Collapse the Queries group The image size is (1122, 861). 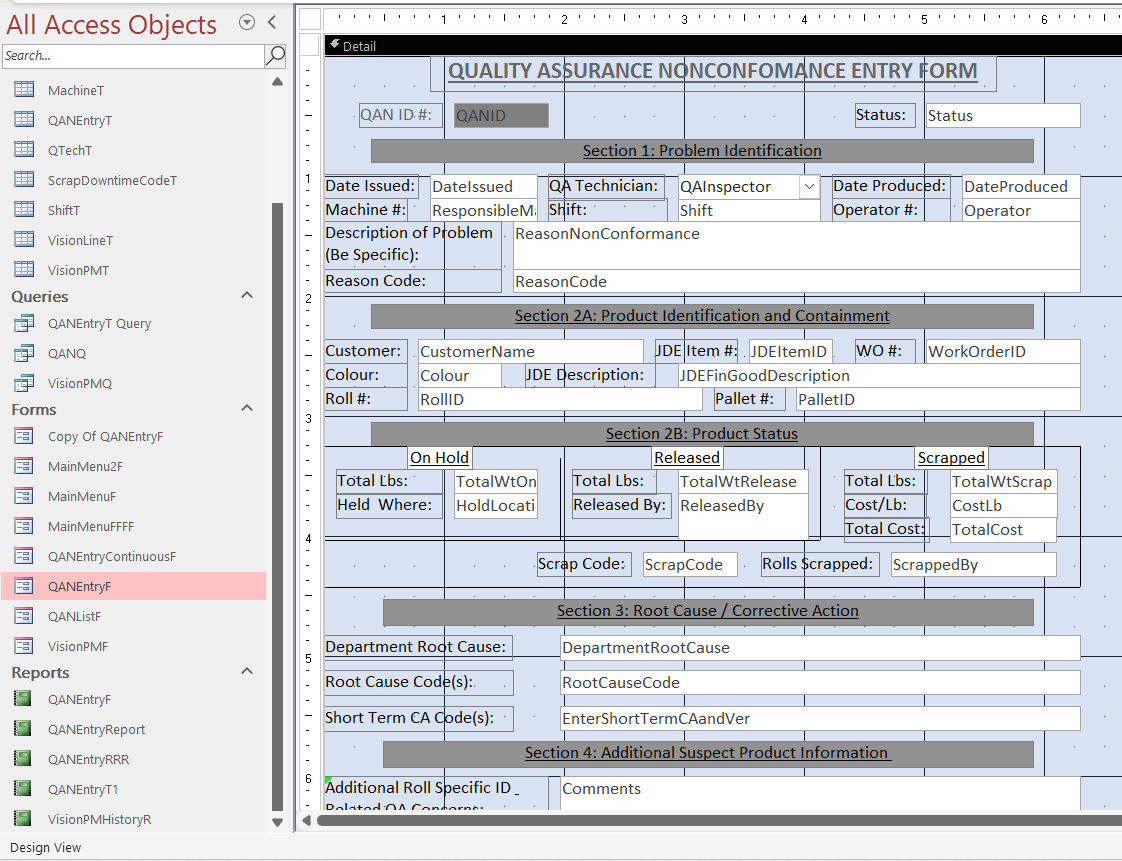247,295
